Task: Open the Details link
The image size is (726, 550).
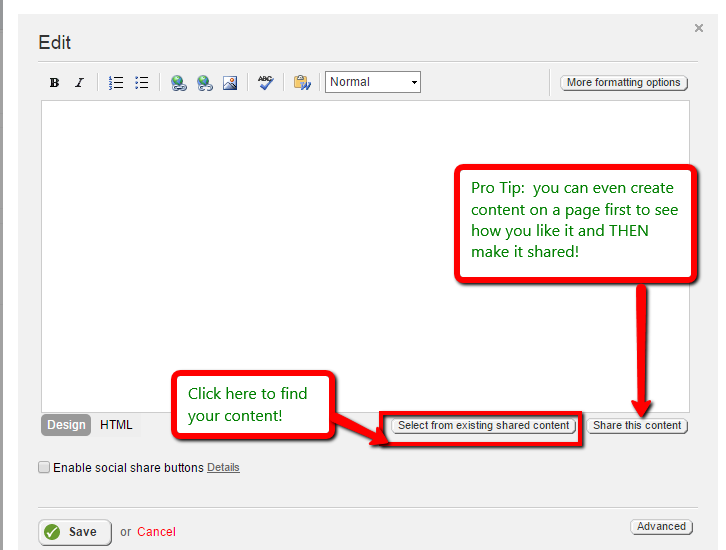Action: pos(223,467)
